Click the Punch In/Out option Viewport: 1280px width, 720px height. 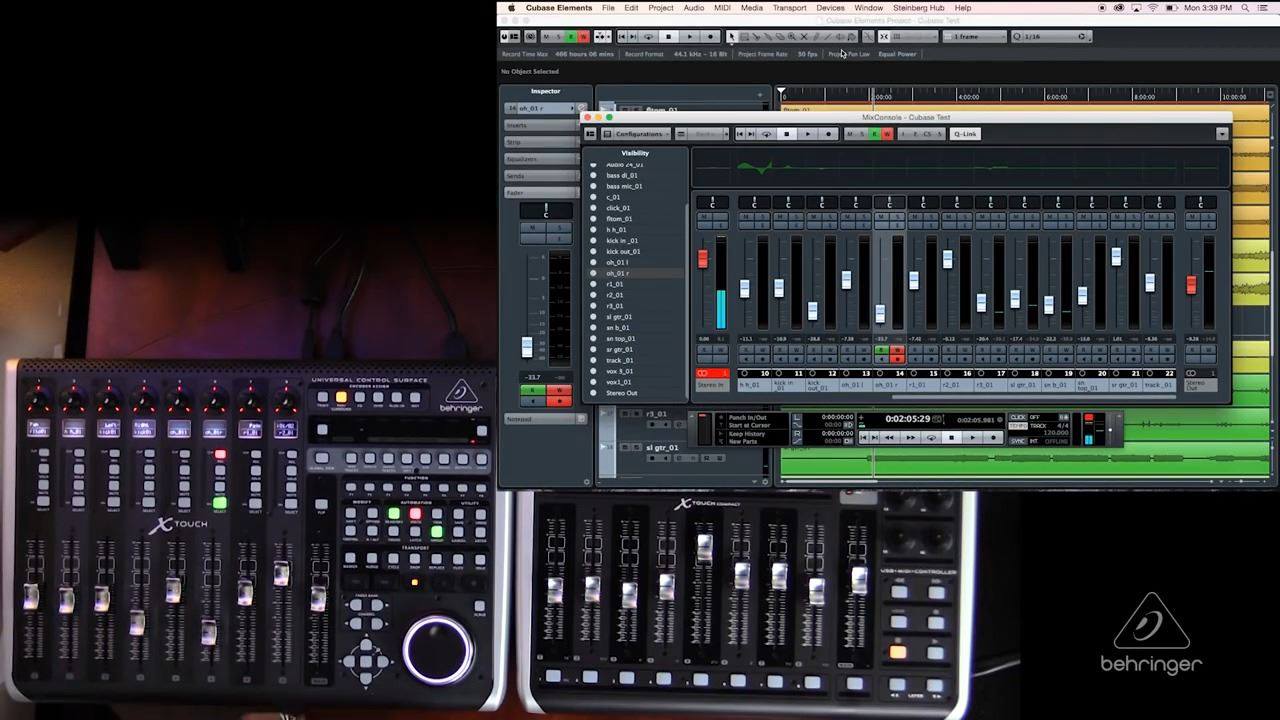748,418
